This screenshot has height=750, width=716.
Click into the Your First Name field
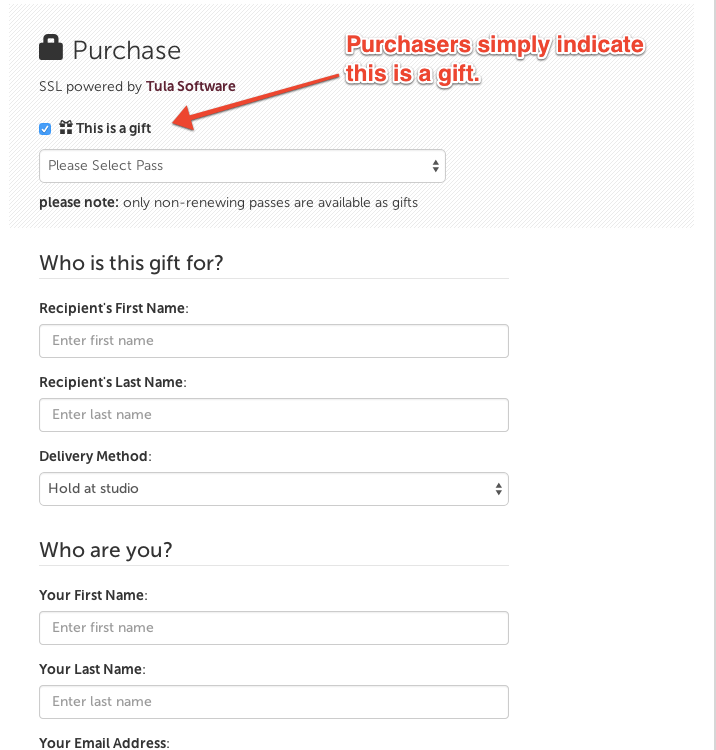pyautogui.click(x=274, y=628)
